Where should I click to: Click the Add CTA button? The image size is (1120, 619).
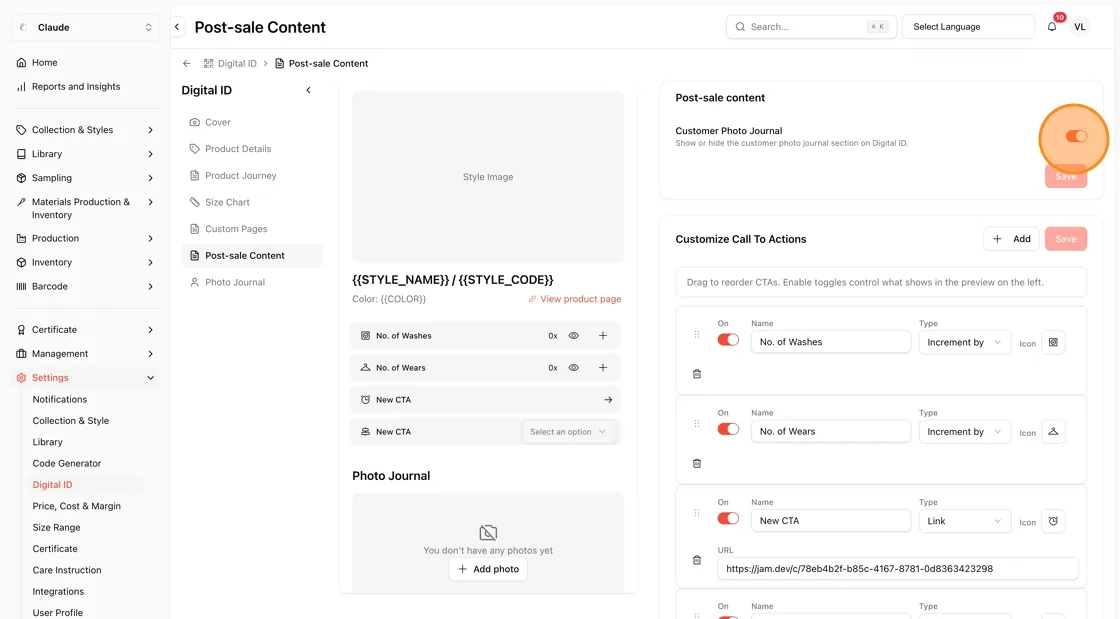click(1011, 239)
